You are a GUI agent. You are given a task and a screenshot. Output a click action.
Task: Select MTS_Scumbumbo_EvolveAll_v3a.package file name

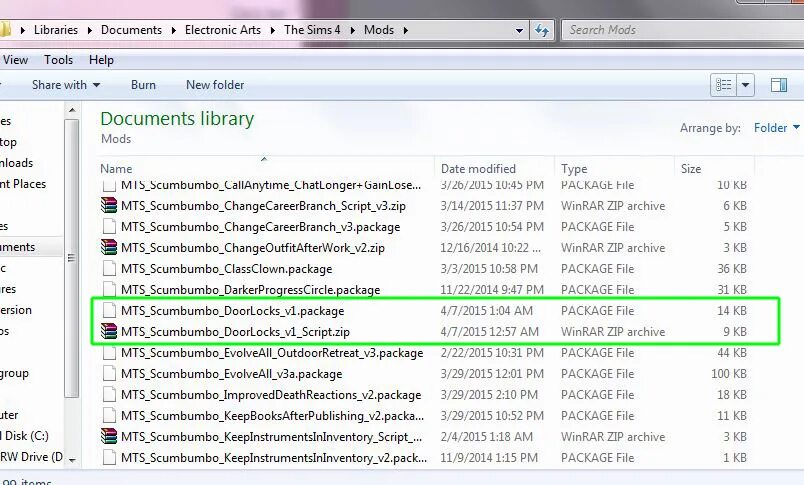(x=232, y=374)
